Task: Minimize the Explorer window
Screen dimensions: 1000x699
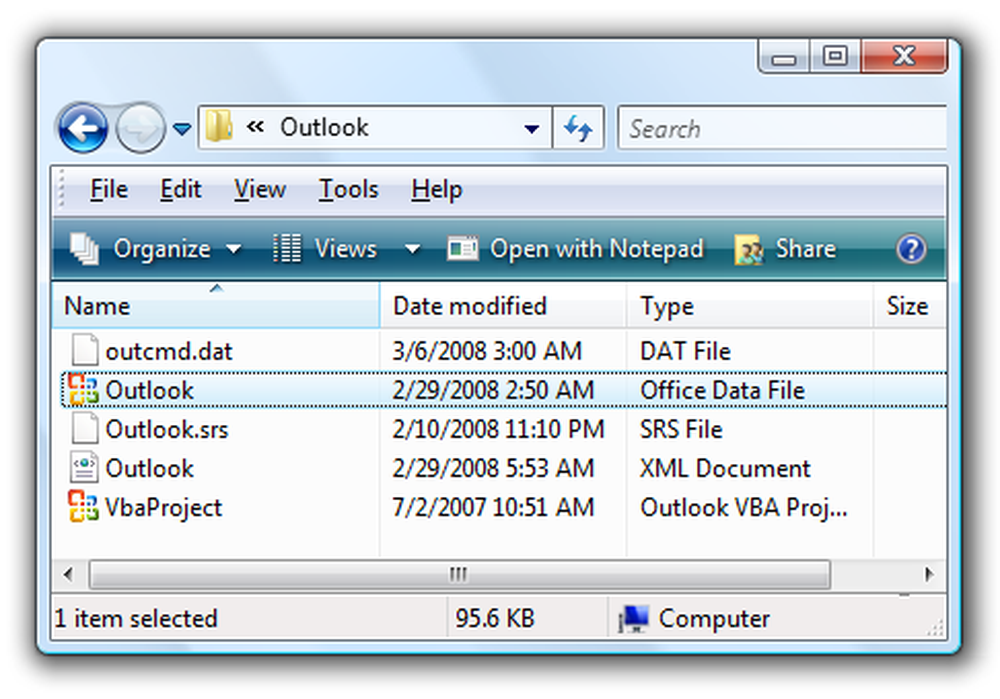Action: pos(784,56)
